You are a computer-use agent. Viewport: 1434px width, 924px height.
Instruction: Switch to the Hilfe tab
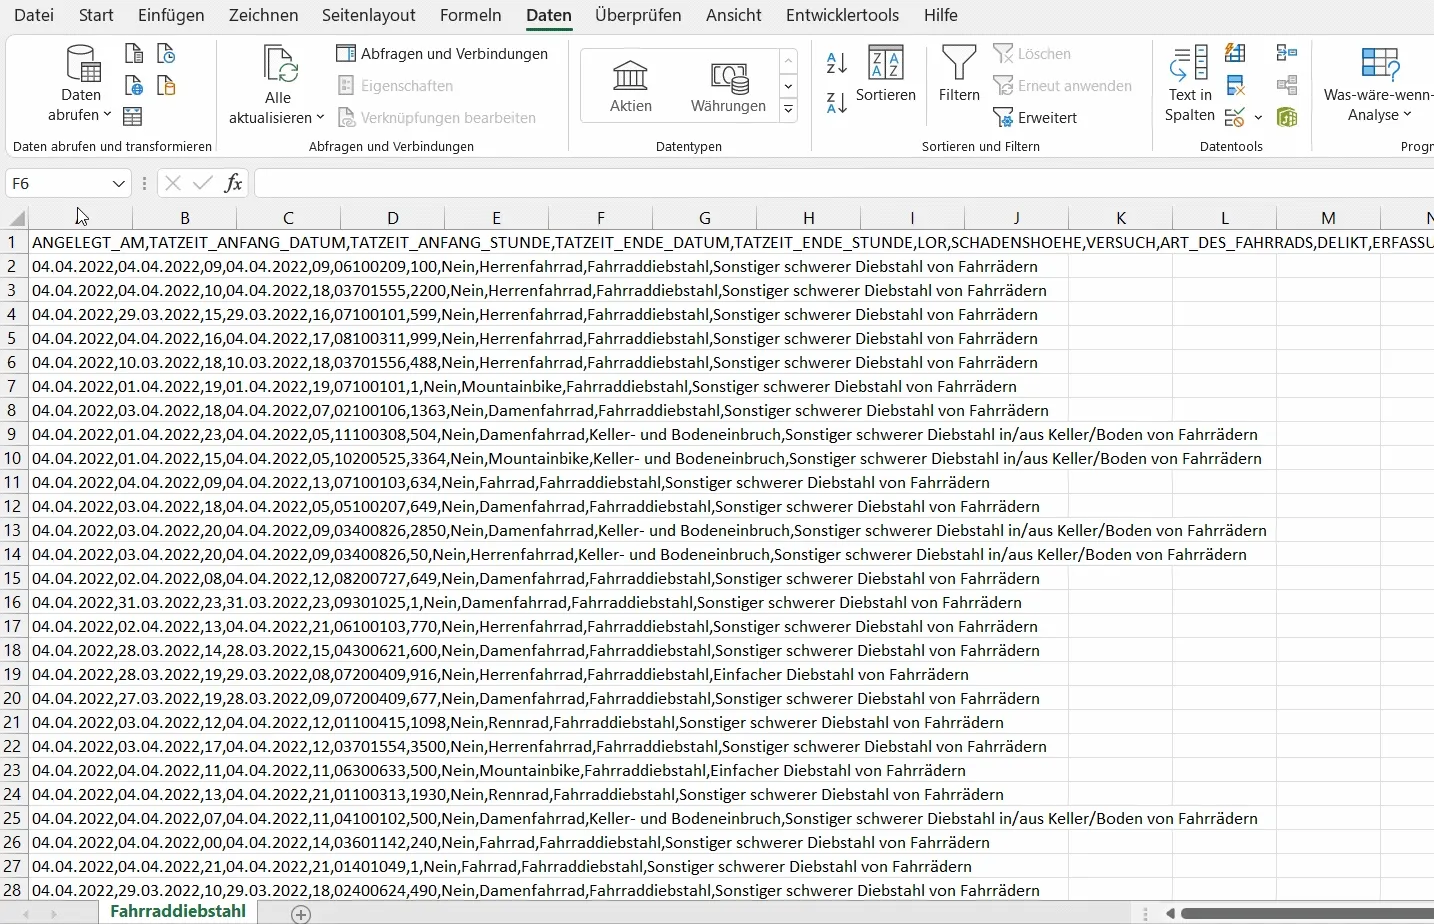pyautogui.click(x=941, y=15)
